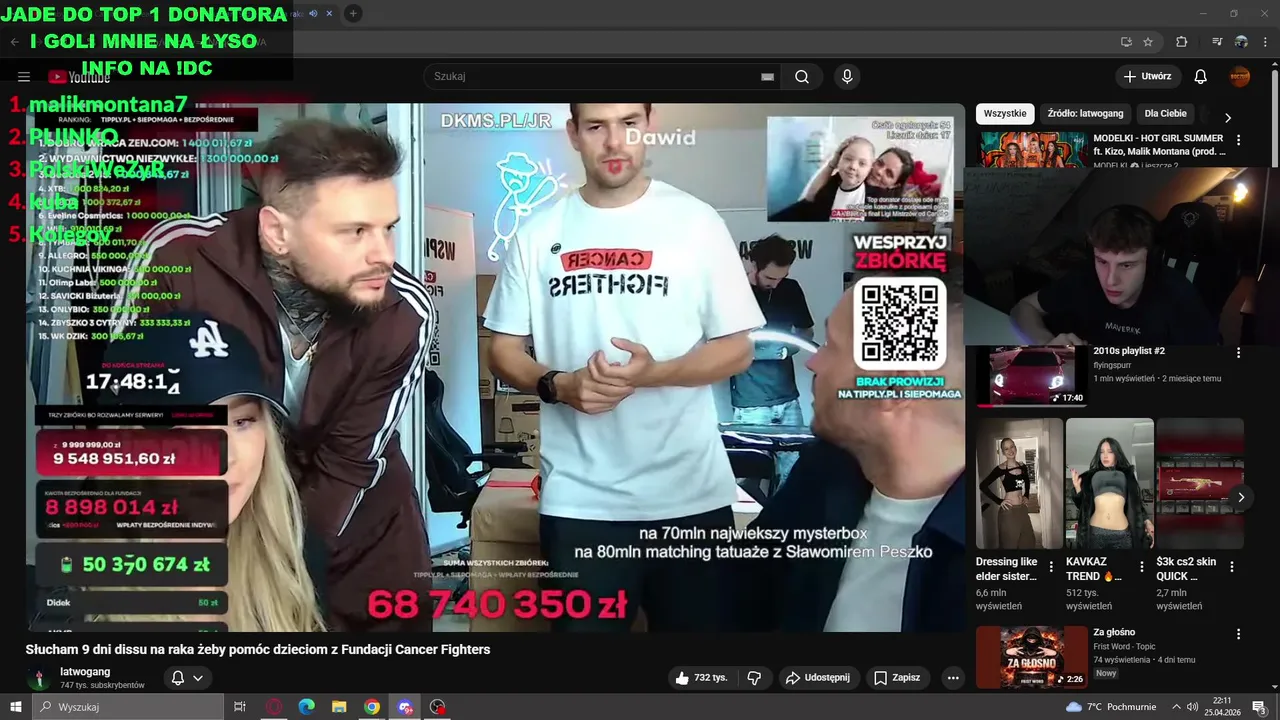Click the video title text

[x=258, y=650]
